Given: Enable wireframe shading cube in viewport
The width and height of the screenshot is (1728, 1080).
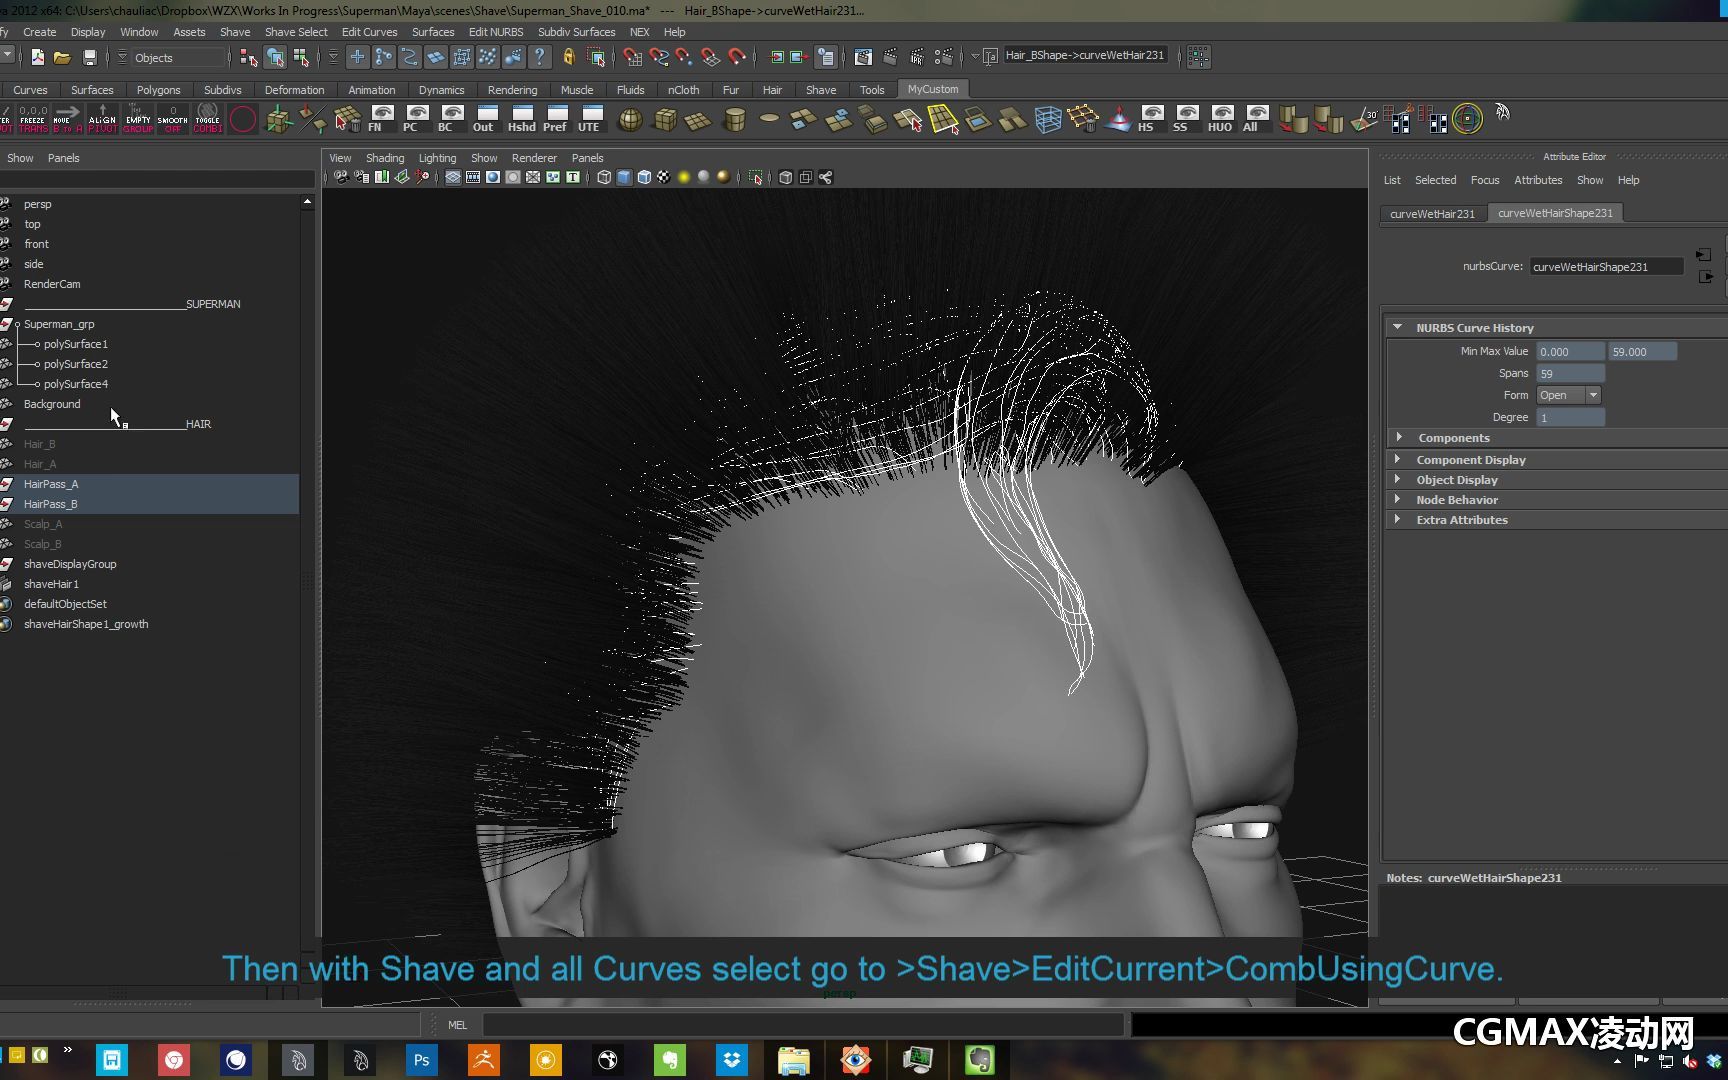Looking at the screenshot, I should (604, 177).
